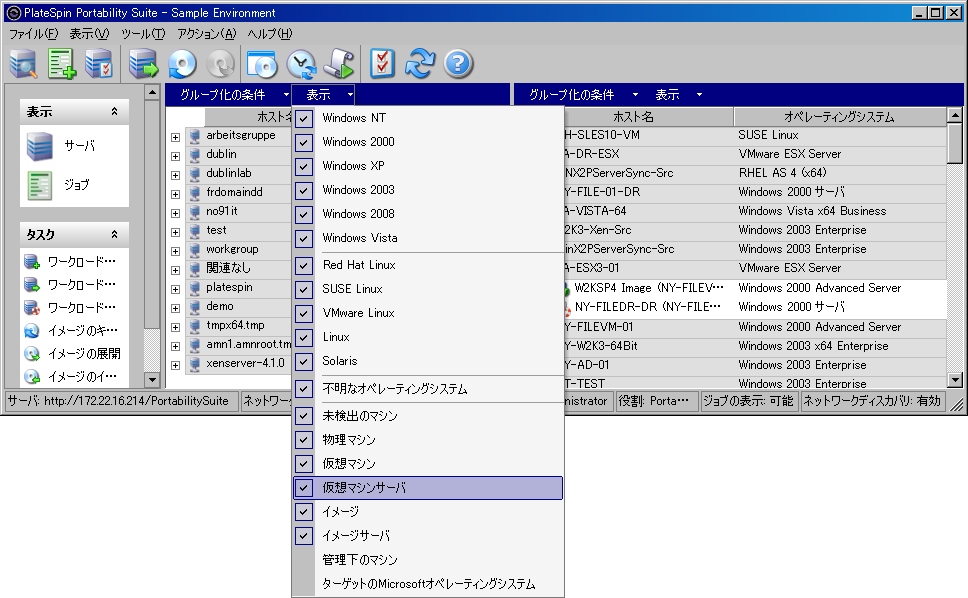Click the discover details magnifier toolbar icon
This screenshot has width=968, height=598.
pos(23,64)
